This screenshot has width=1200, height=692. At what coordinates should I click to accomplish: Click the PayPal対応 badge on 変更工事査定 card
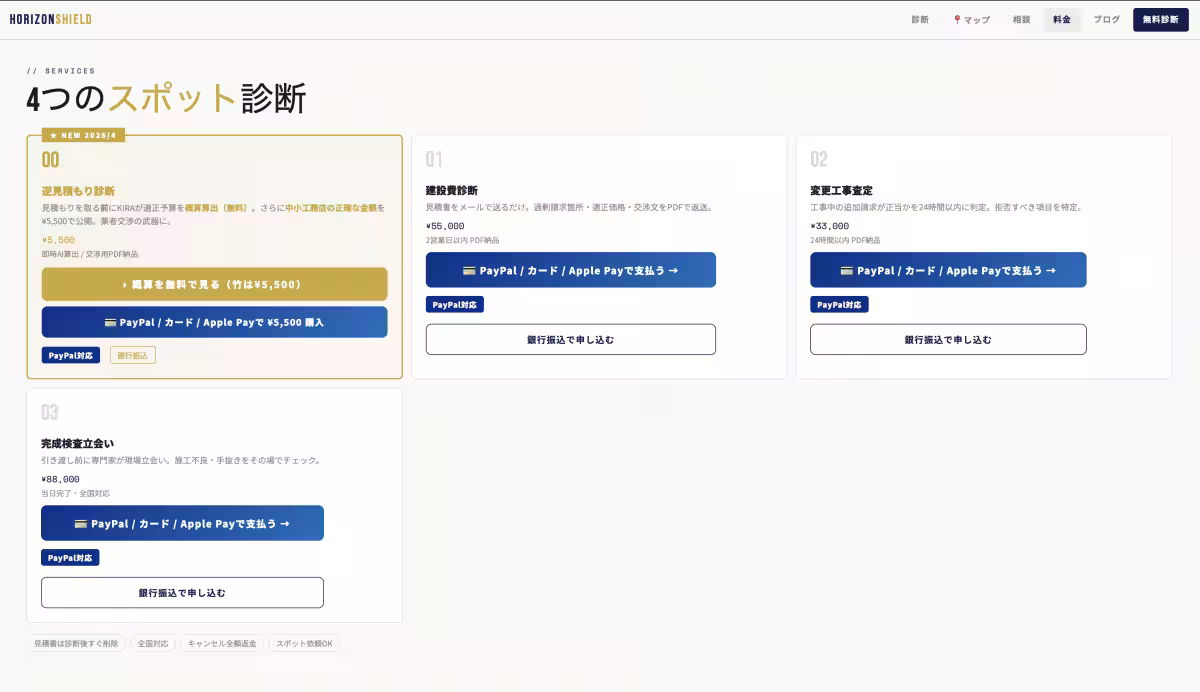840,304
